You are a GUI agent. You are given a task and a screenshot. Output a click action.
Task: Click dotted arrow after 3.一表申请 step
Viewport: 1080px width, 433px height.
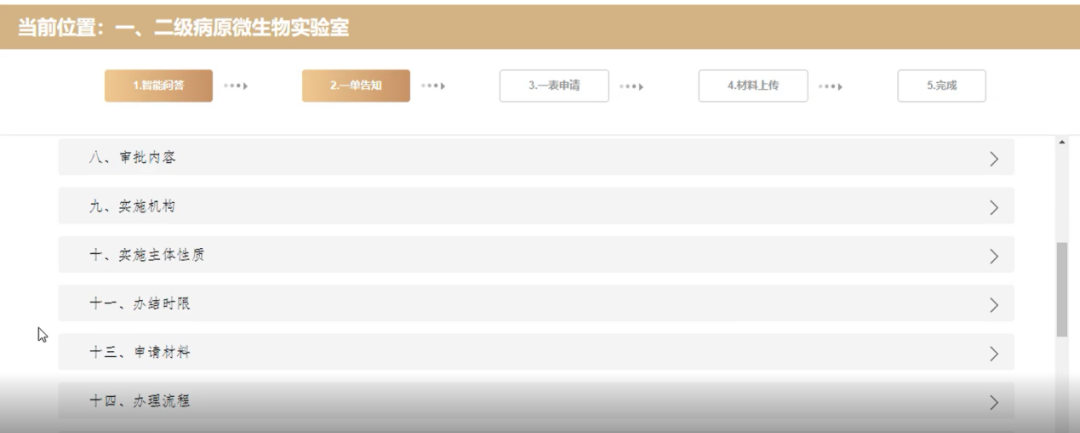pos(630,86)
